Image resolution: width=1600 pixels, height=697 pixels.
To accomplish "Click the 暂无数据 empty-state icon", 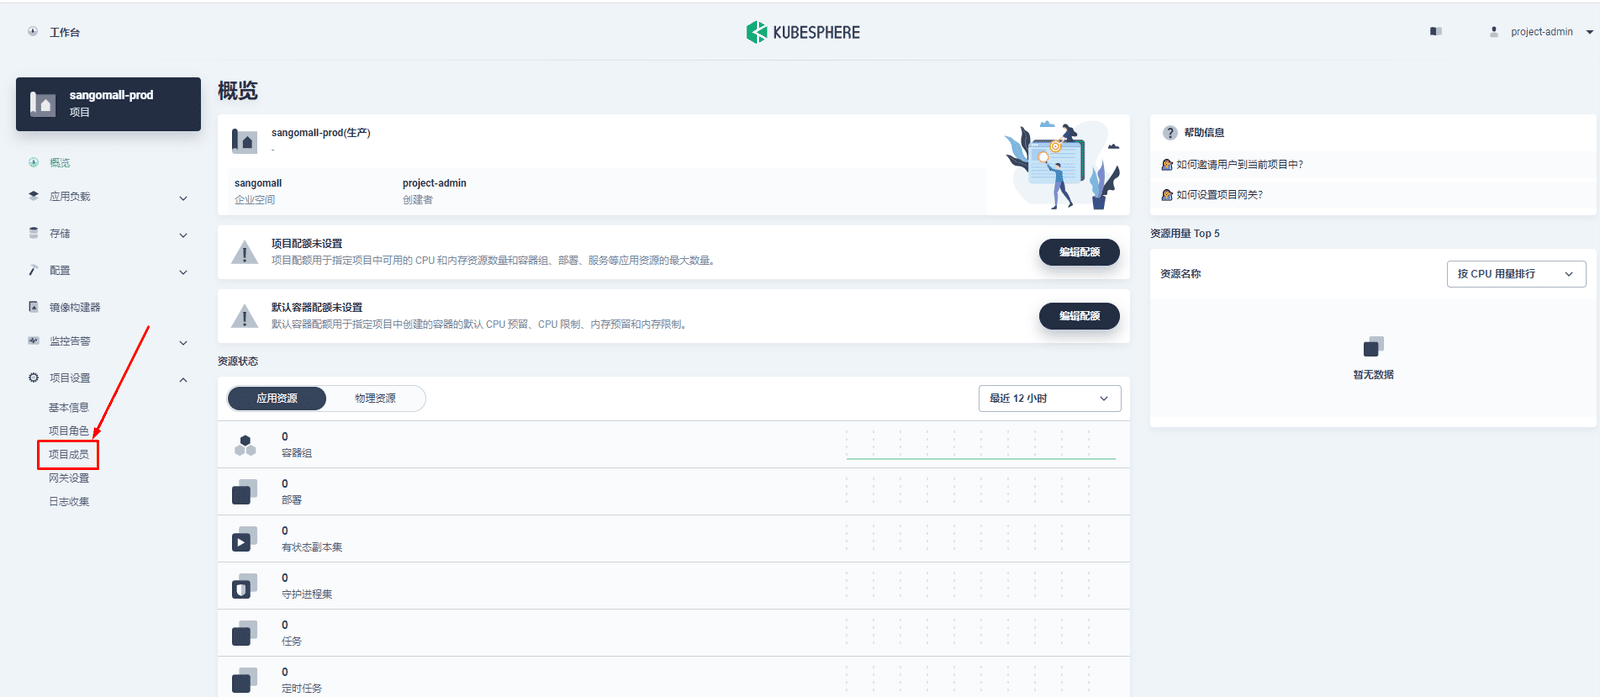I will click(1373, 347).
